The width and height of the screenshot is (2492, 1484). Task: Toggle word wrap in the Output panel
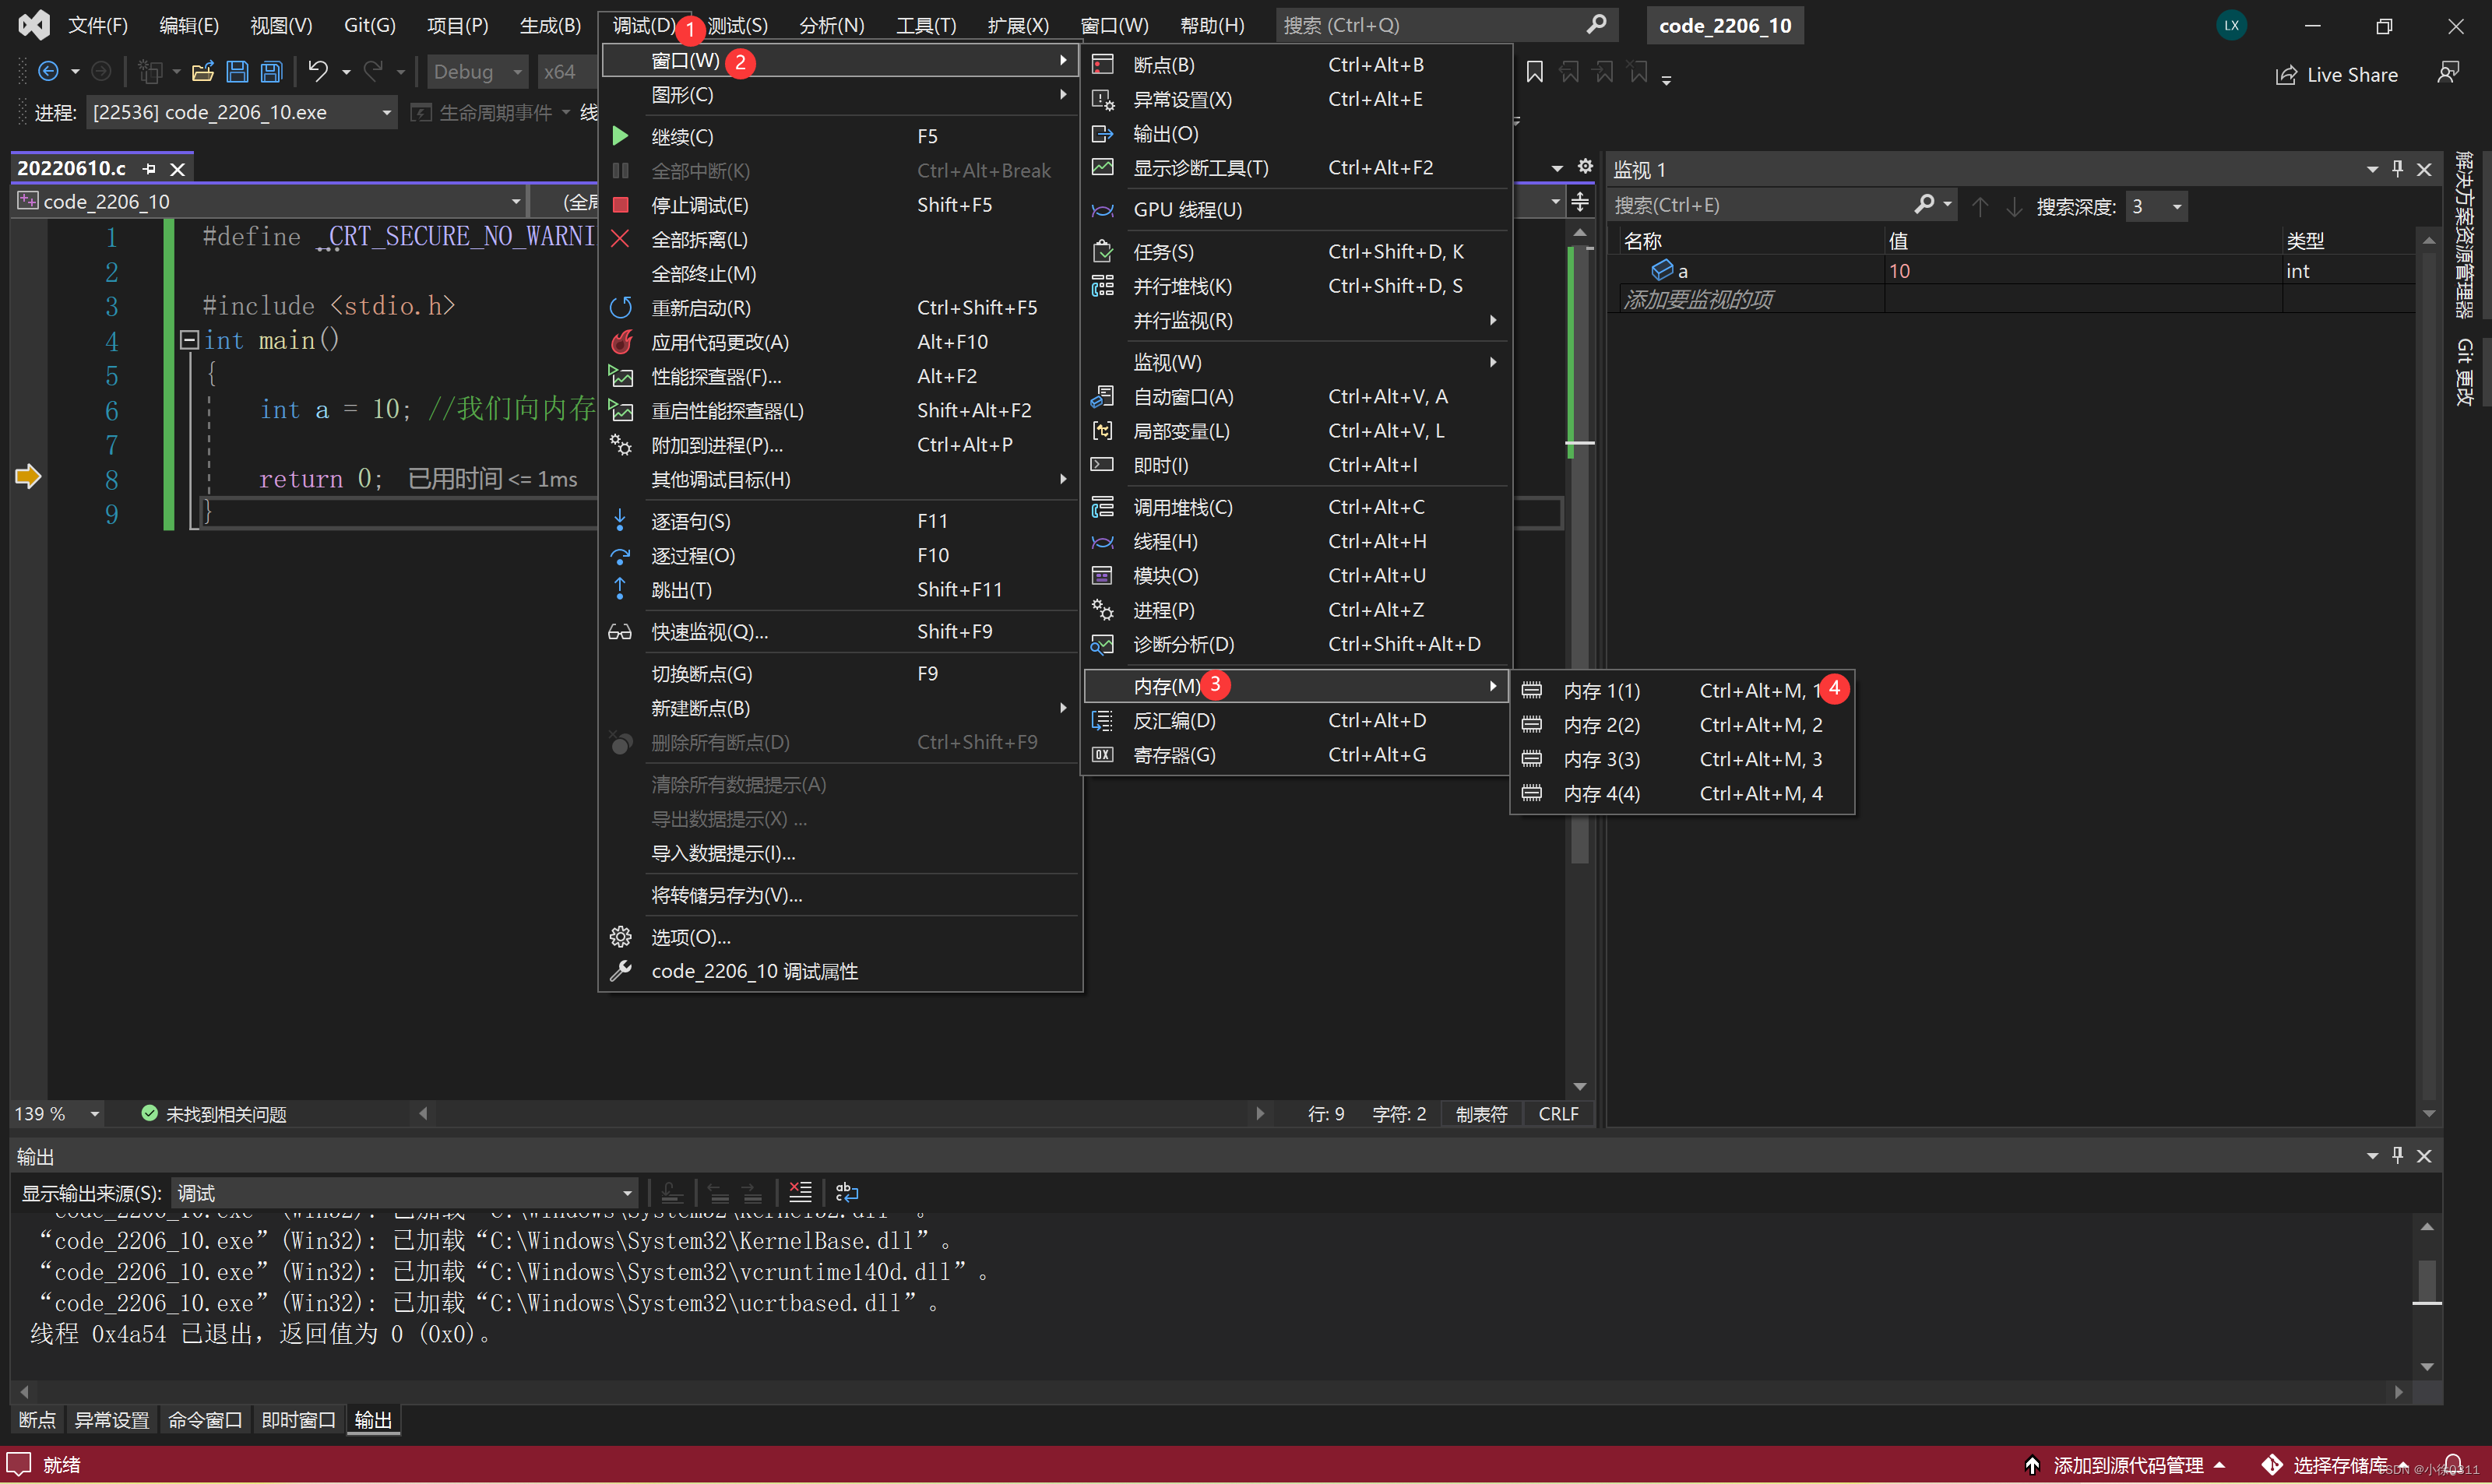(x=847, y=1192)
